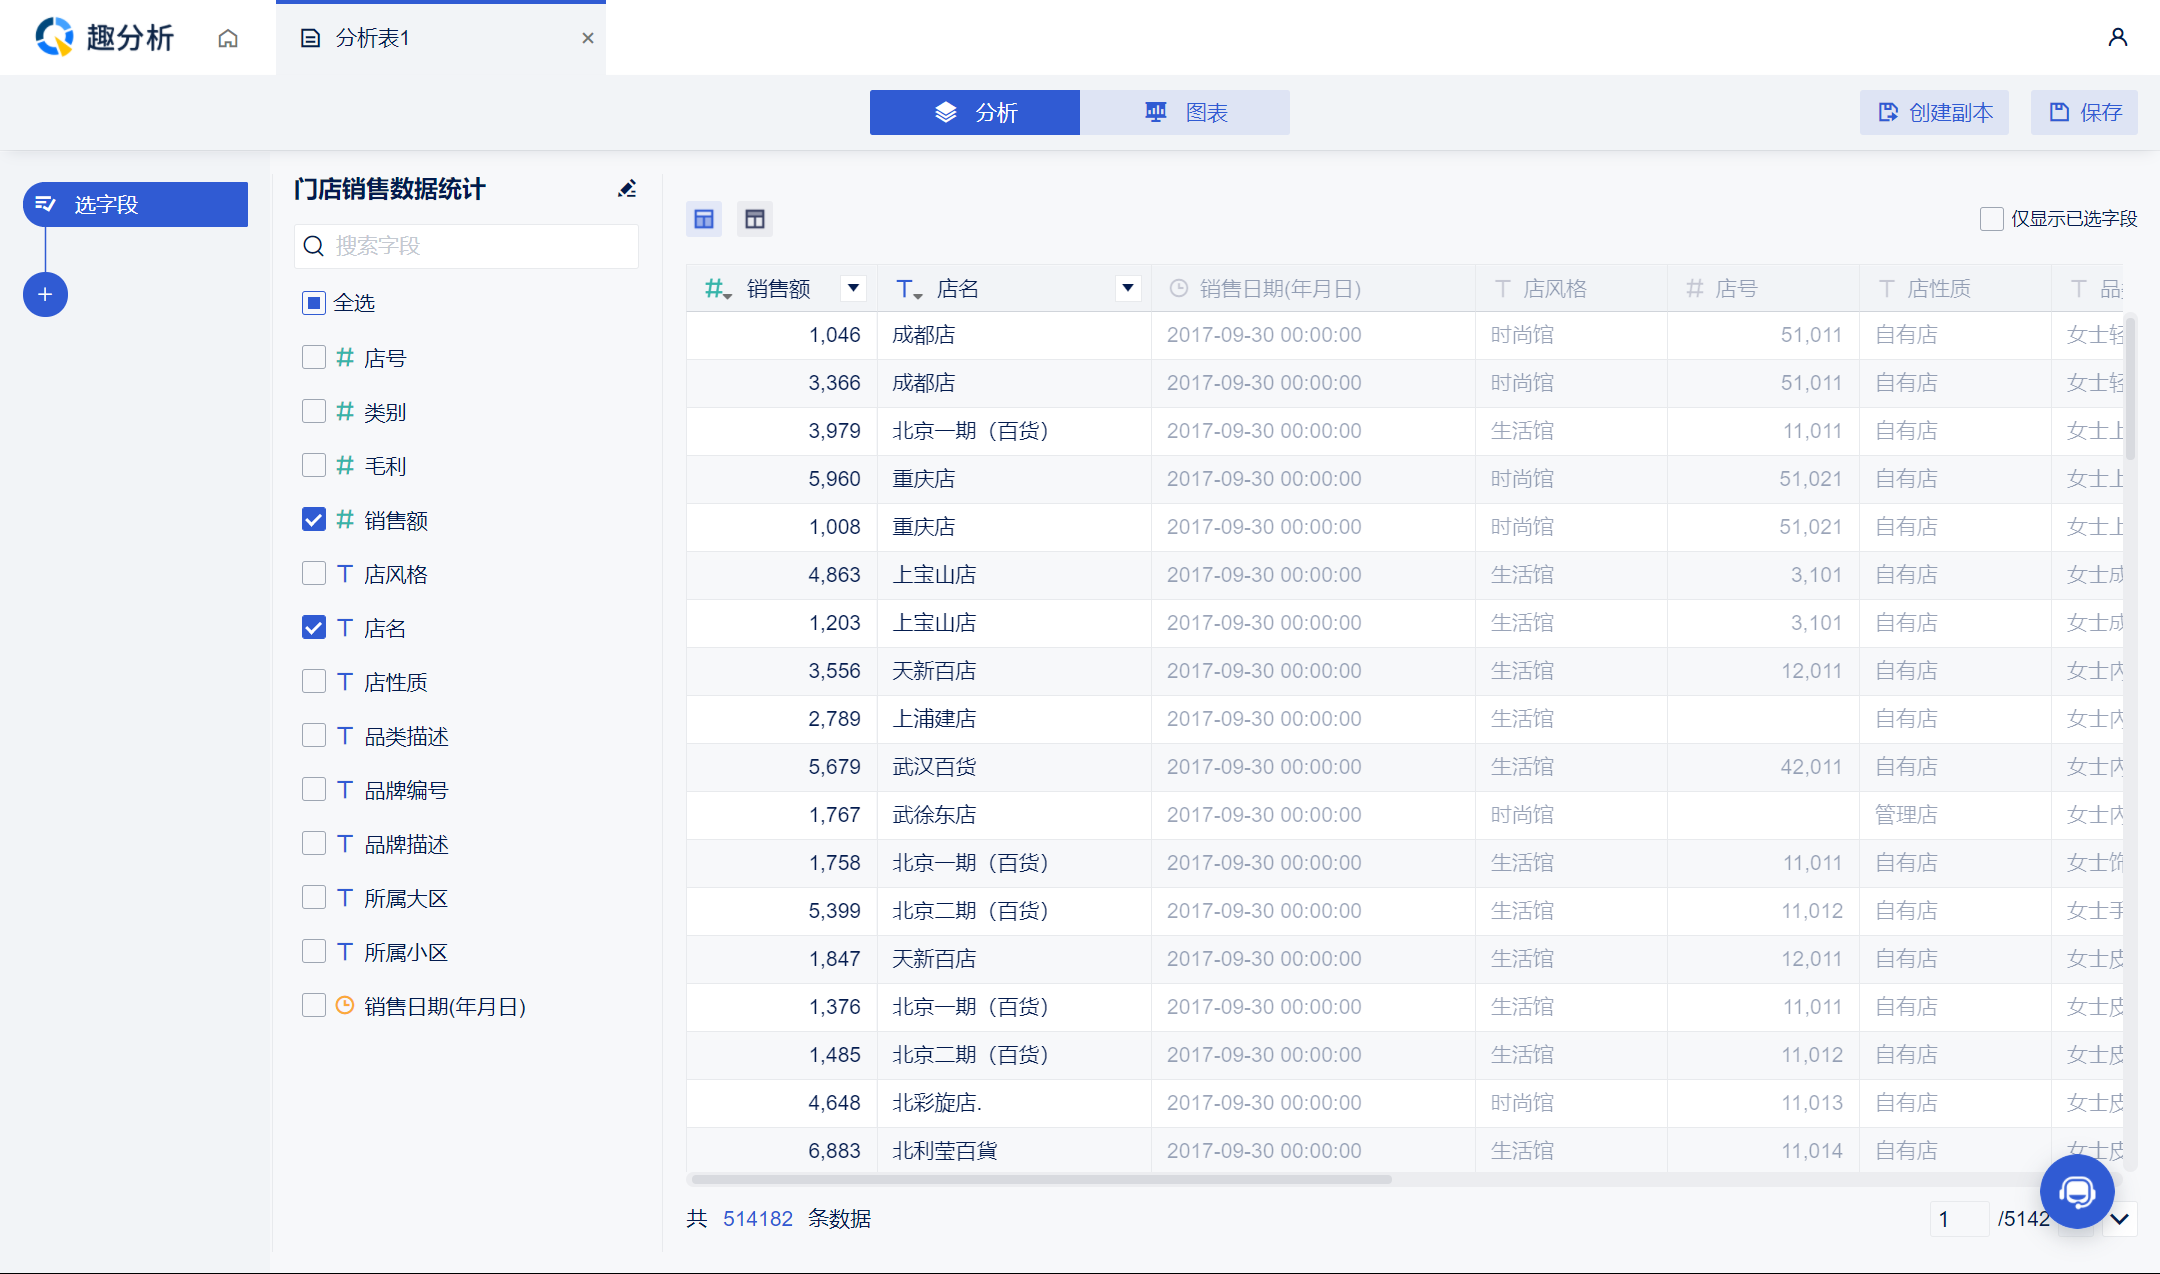This screenshot has height=1274, width=2160.
Task: Open the user profile icon
Action: pos(2117,38)
